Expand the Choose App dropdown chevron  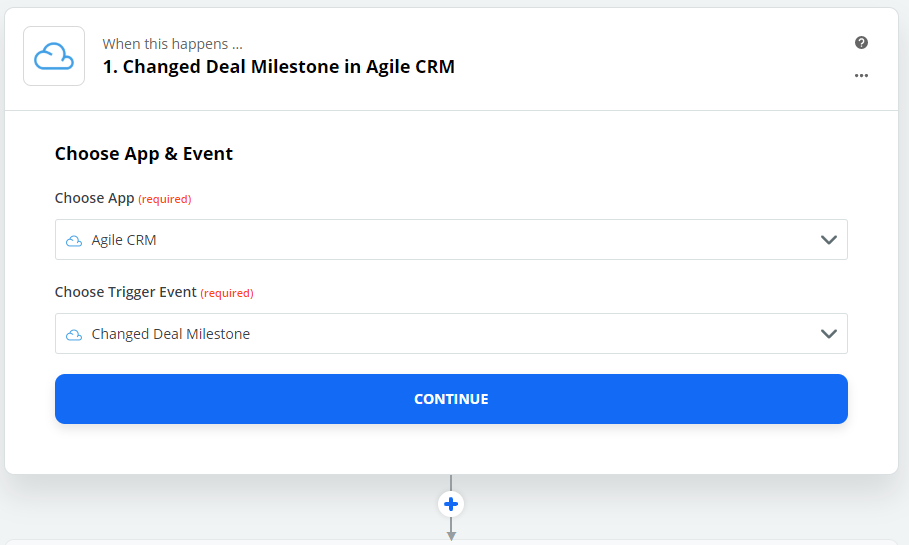point(828,240)
